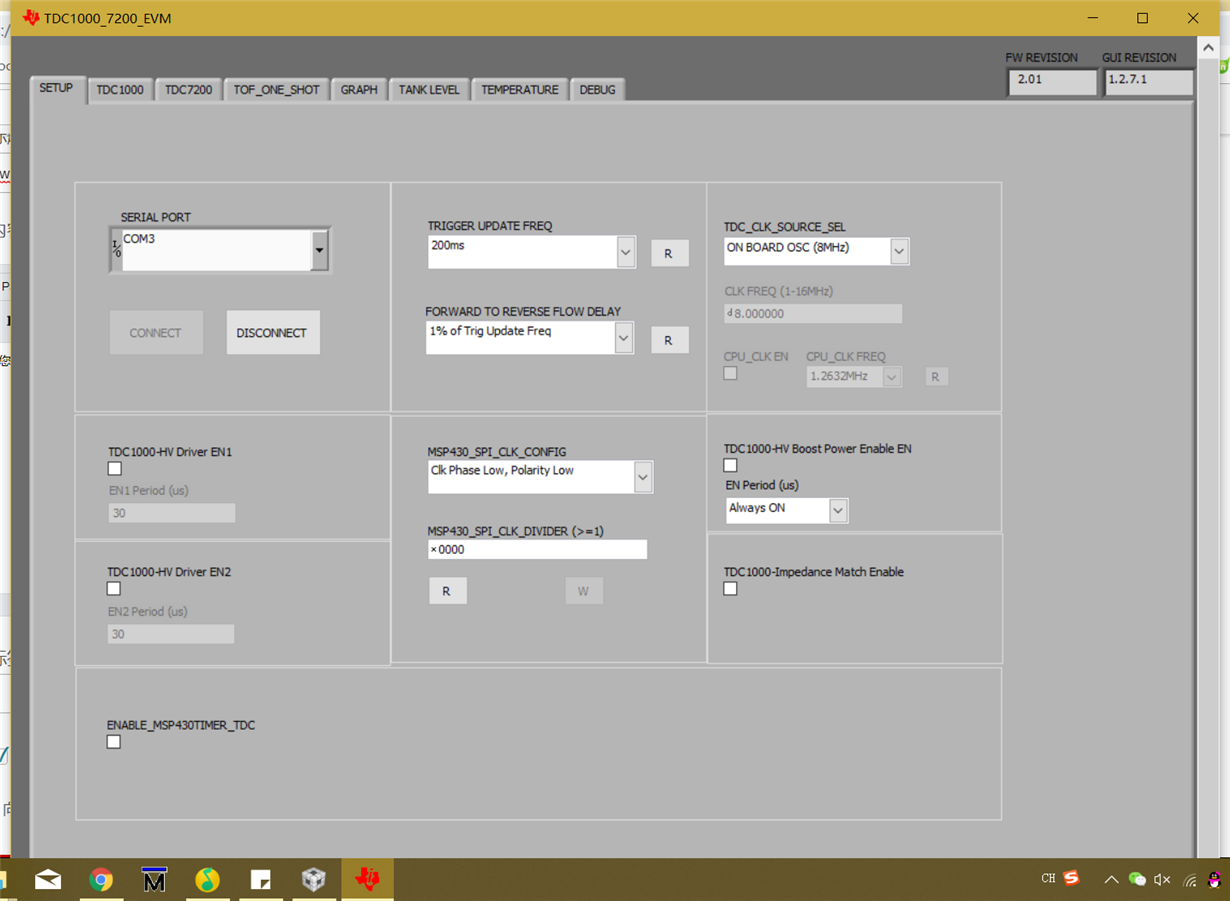The width and height of the screenshot is (1230, 901).
Task: Click the EN1 Period (us) field
Action: (172, 513)
